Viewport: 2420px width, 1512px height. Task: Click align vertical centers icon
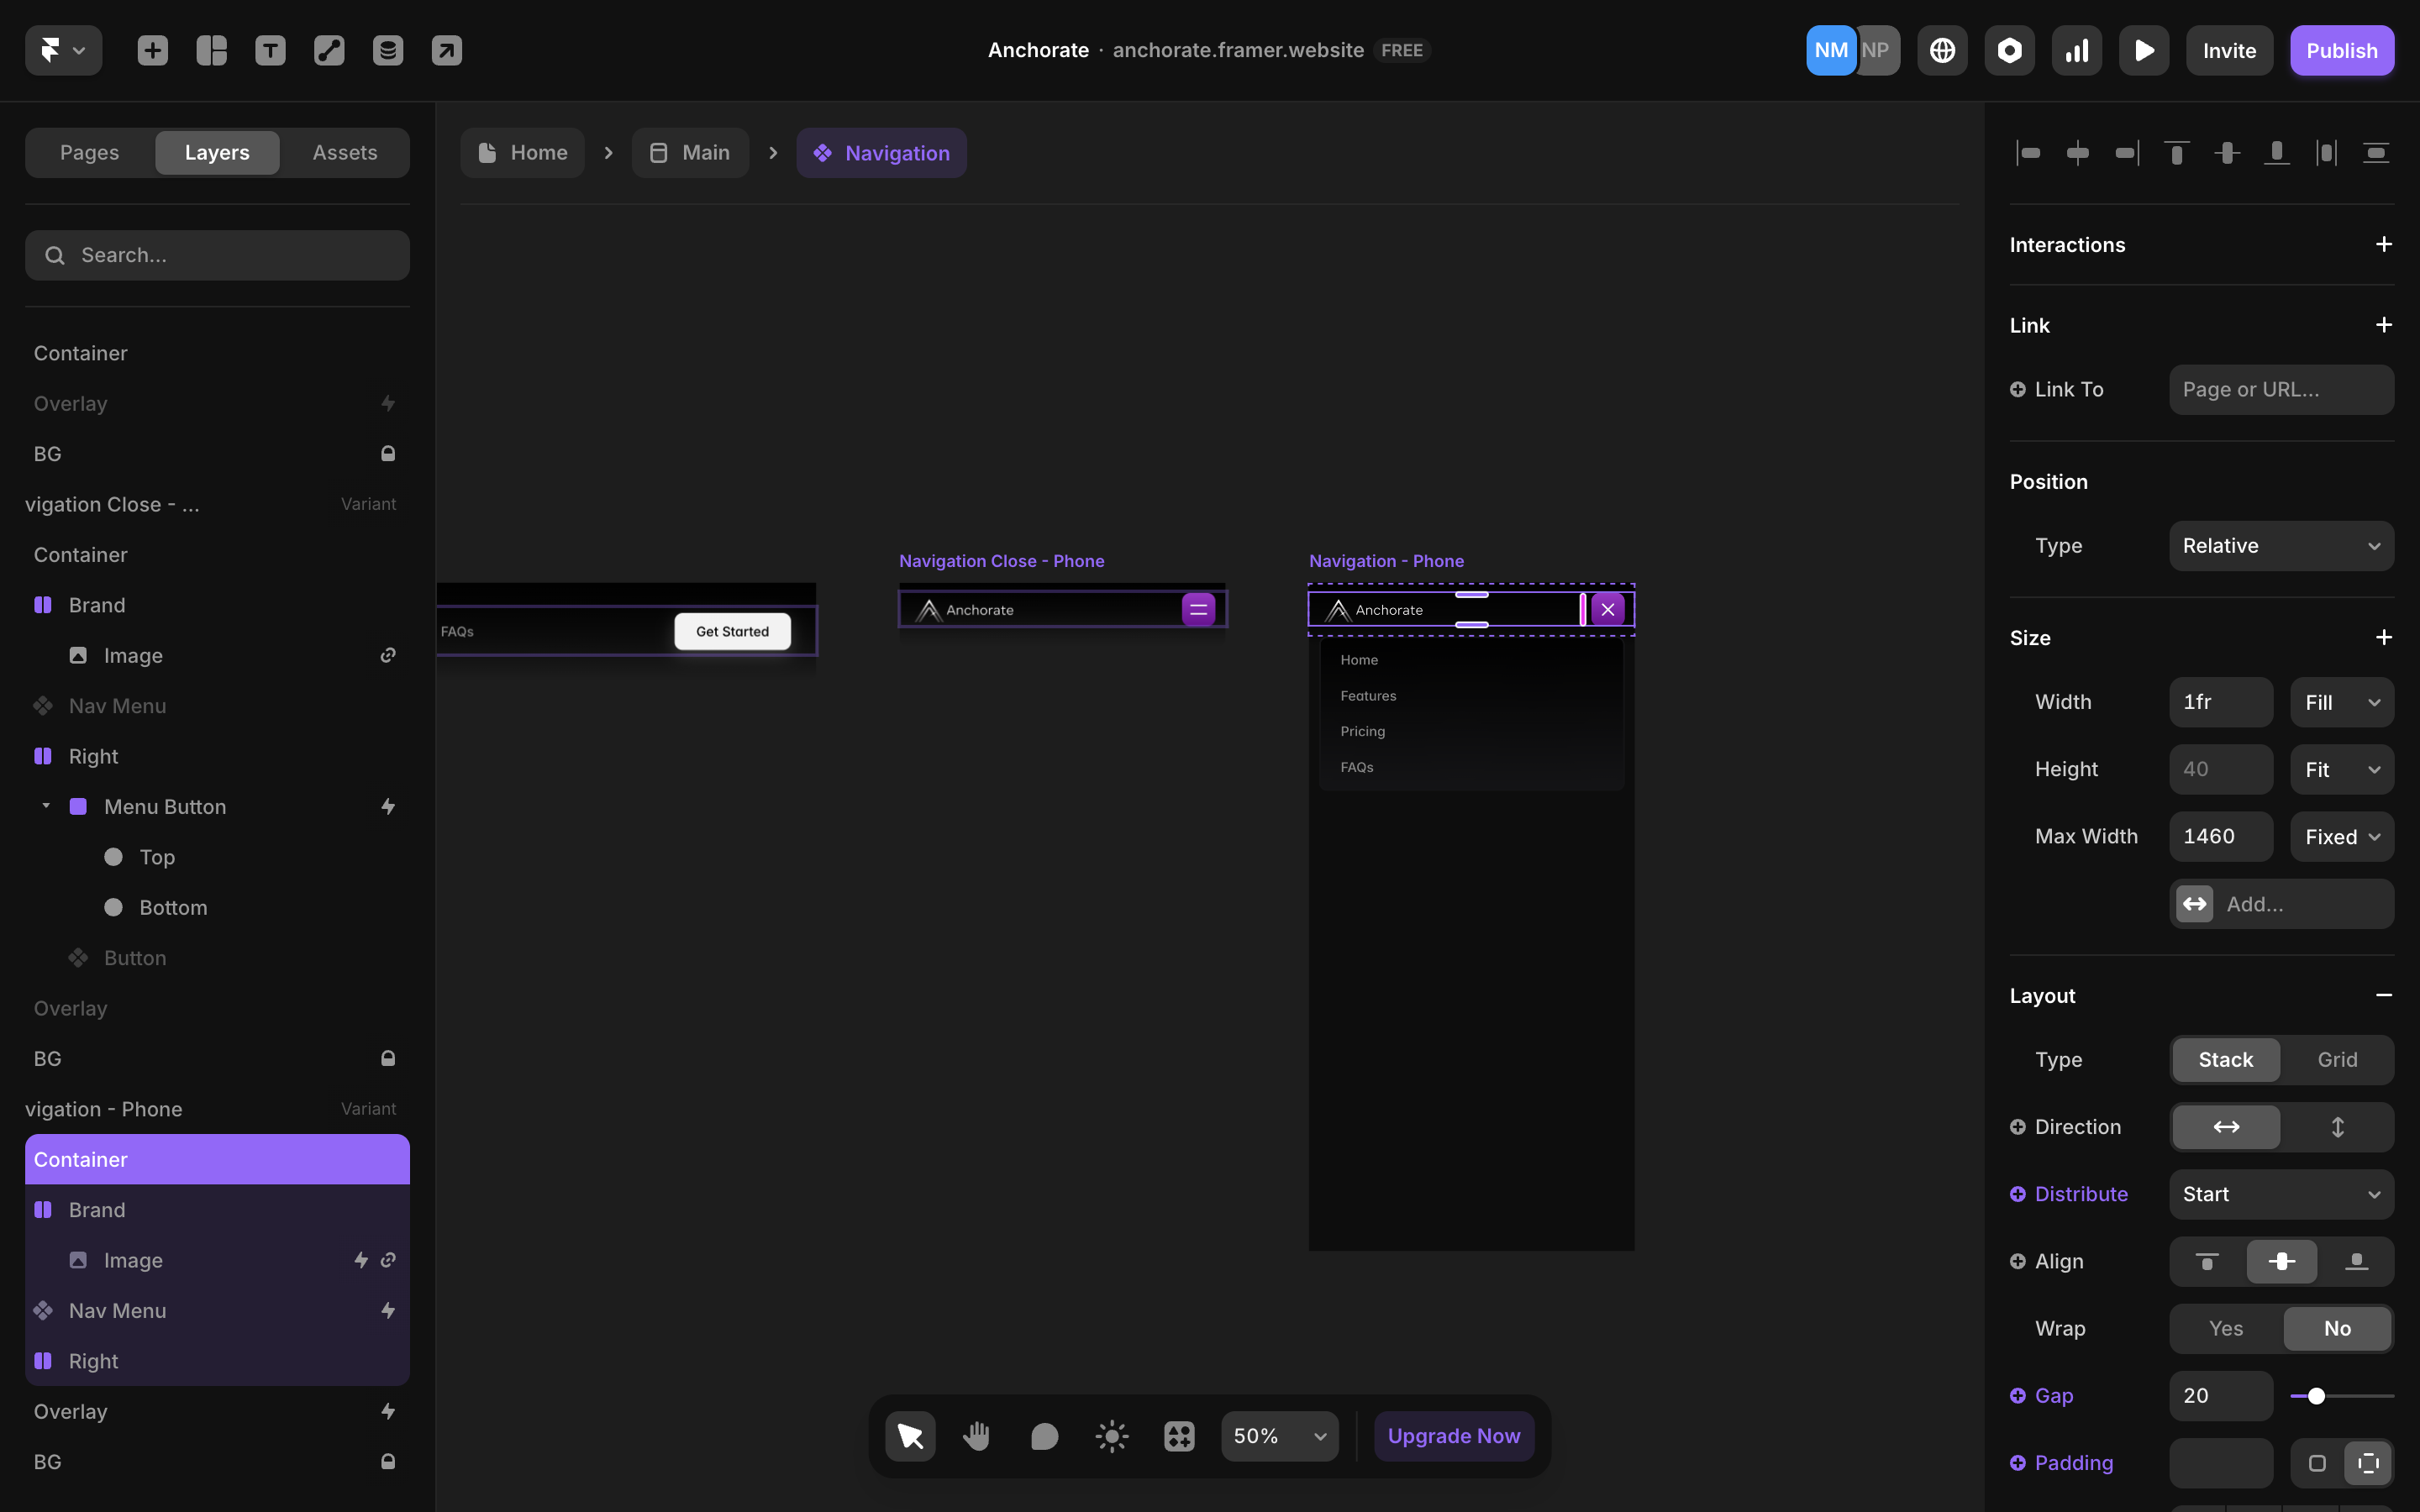[2226, 153]
